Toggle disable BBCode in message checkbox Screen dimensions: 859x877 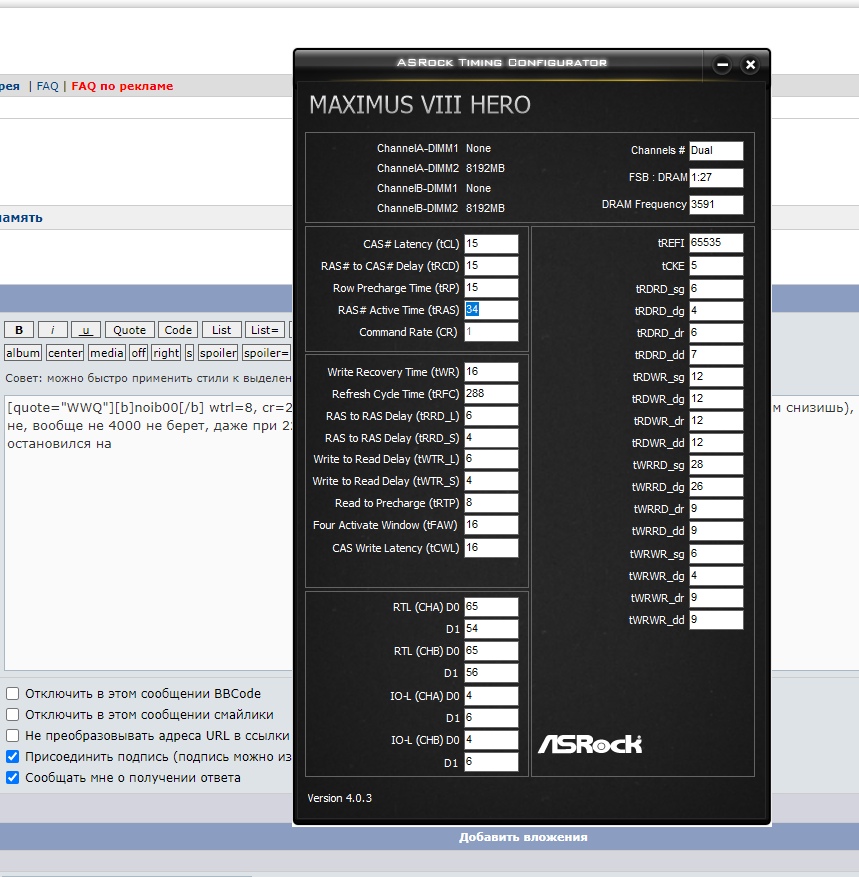(x=12, y=694)
